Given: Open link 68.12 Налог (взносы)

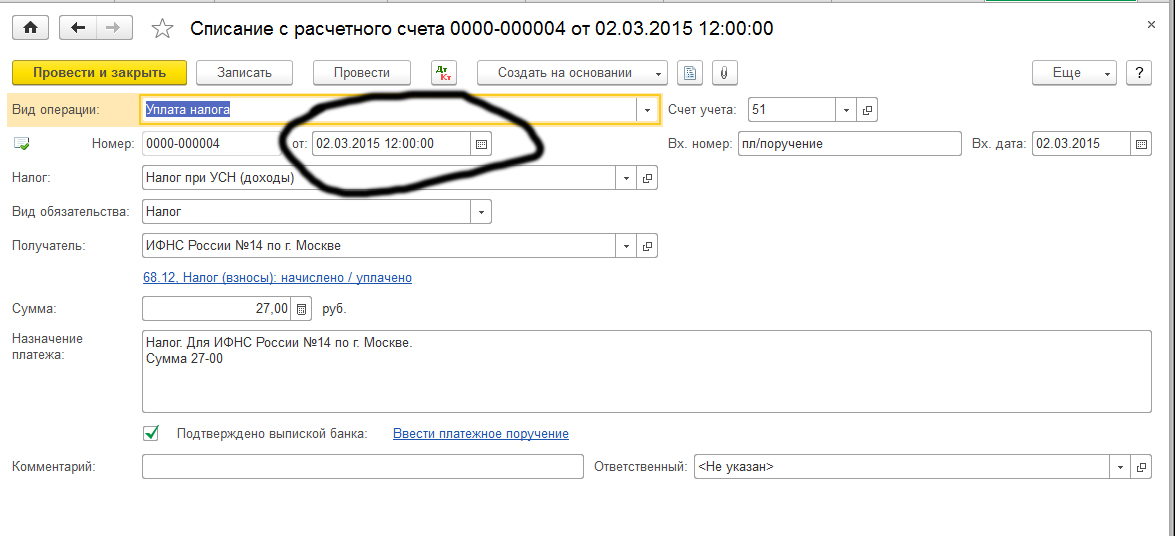Looking at the screenshot, I should pos(277,277).
